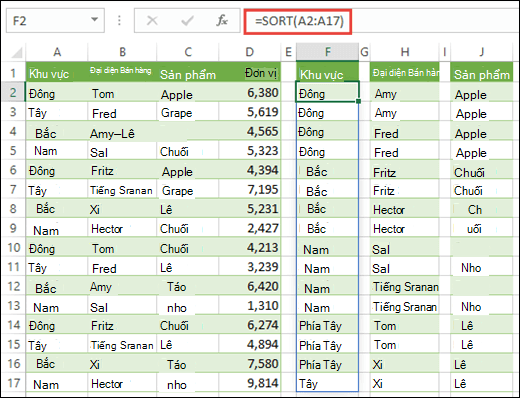
Task: Select cell with value 2,427
Action: 249,228
